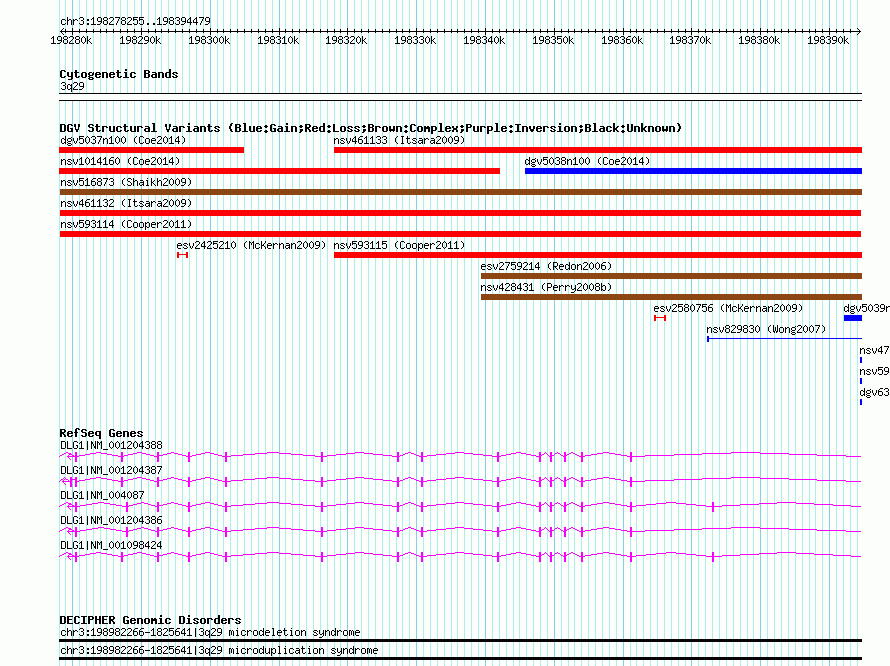This screenshot has height=666, width=890.
Task: Open the 3q29 microdeletion syndrome entry
Action: pyautogui.click(x=460, y=640)
